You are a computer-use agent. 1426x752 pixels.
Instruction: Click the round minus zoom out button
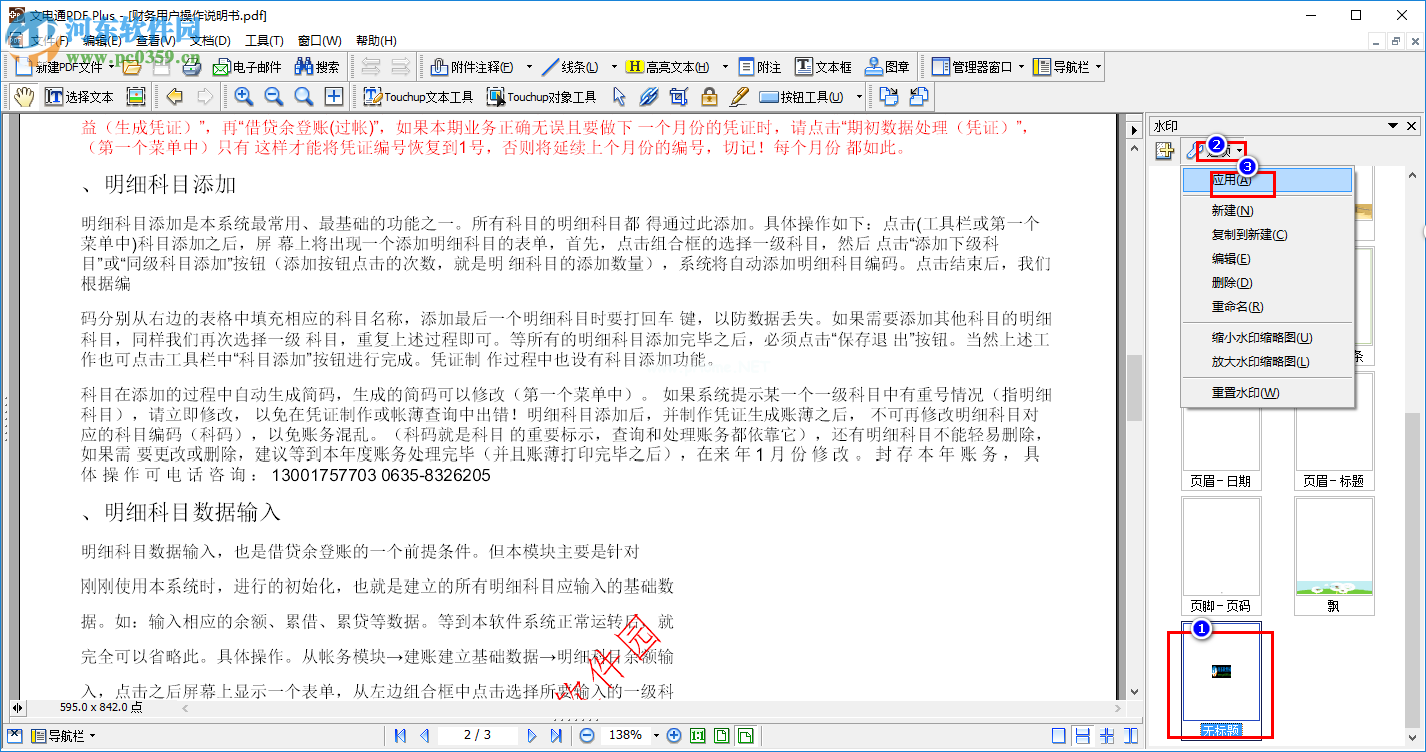pos(588,736)
